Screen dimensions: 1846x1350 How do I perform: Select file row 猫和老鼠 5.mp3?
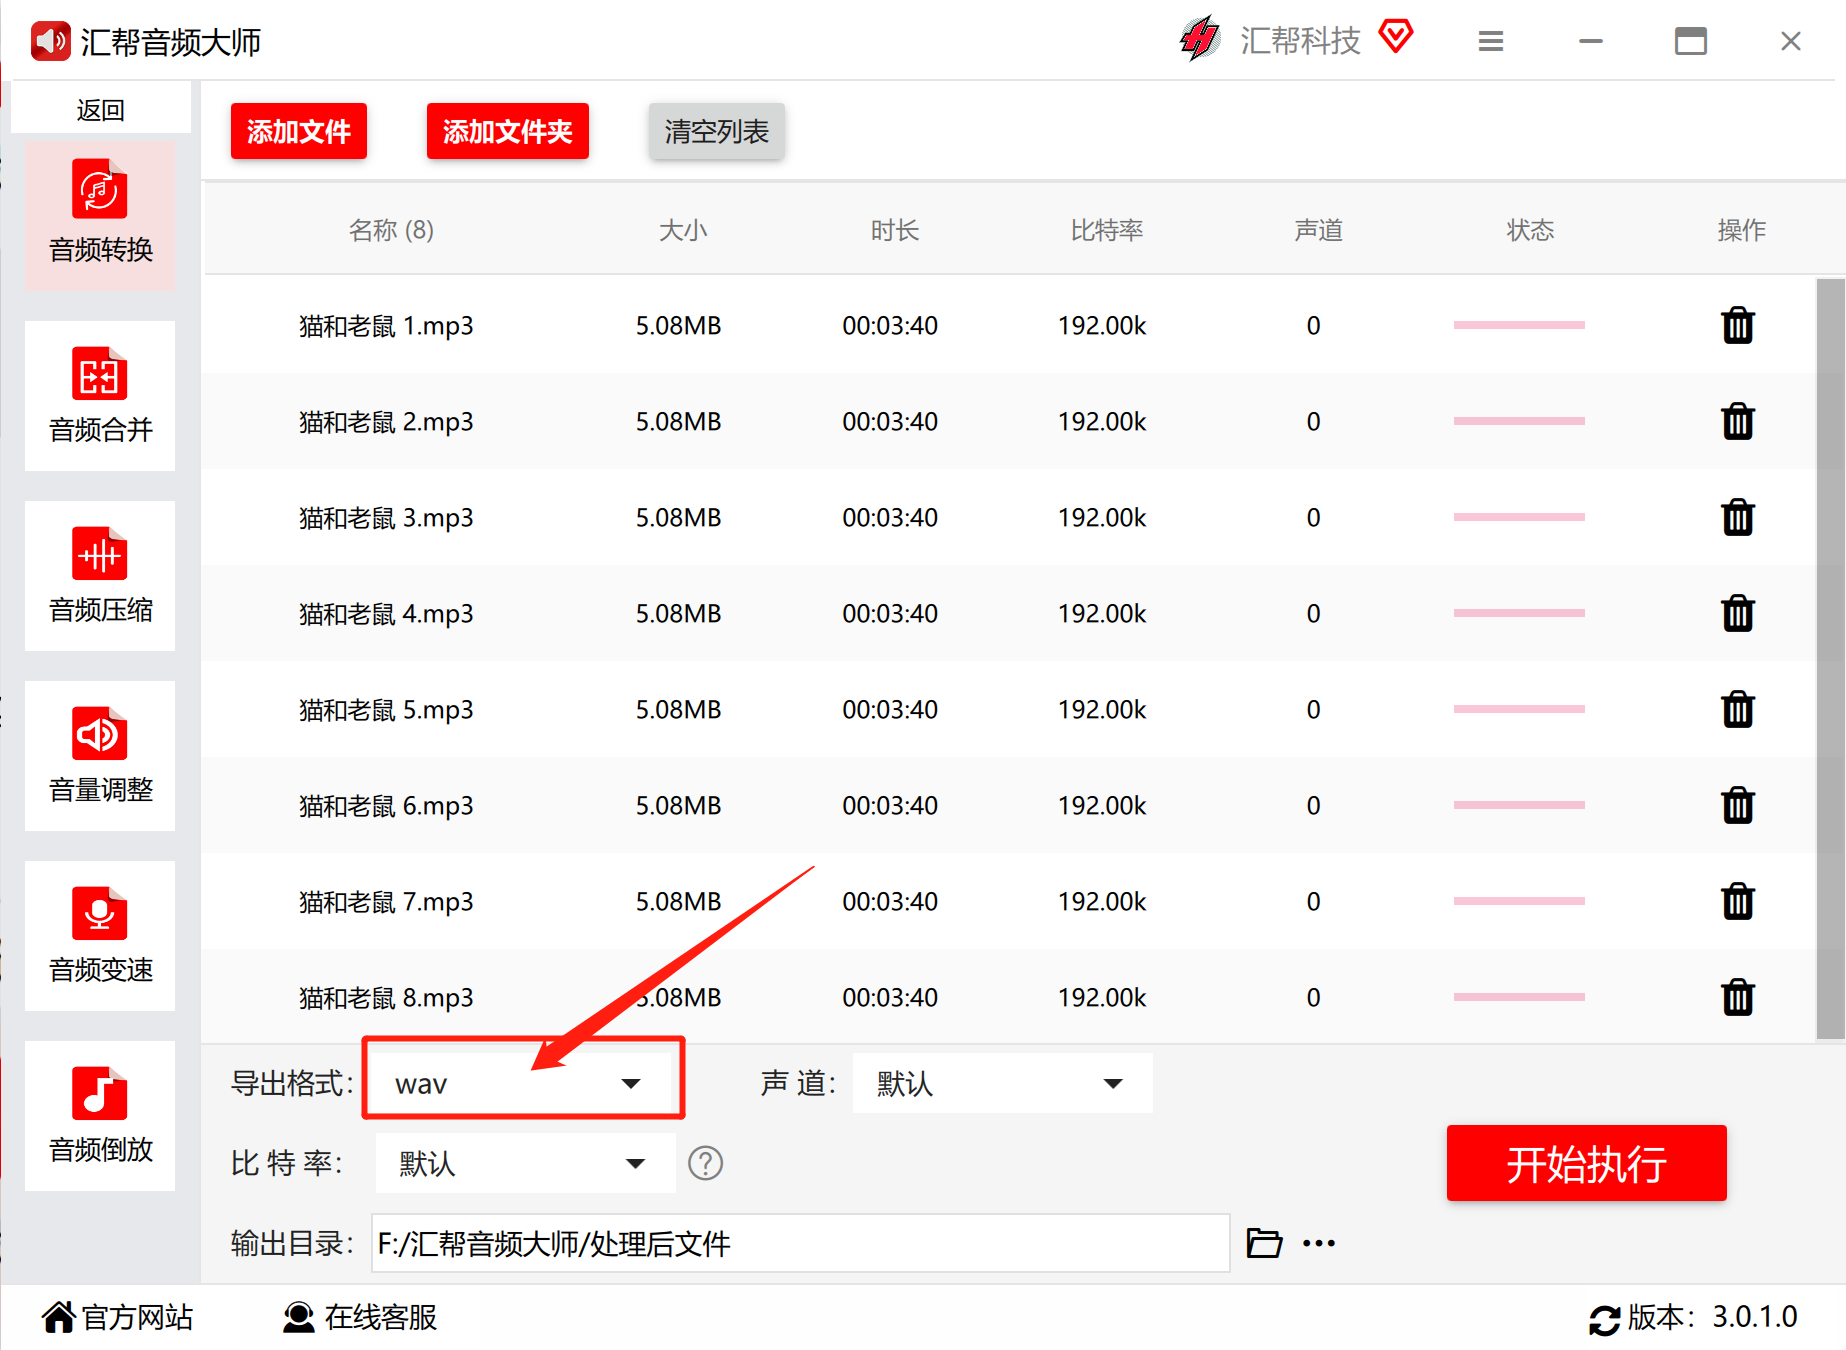tap(1008, 709)
